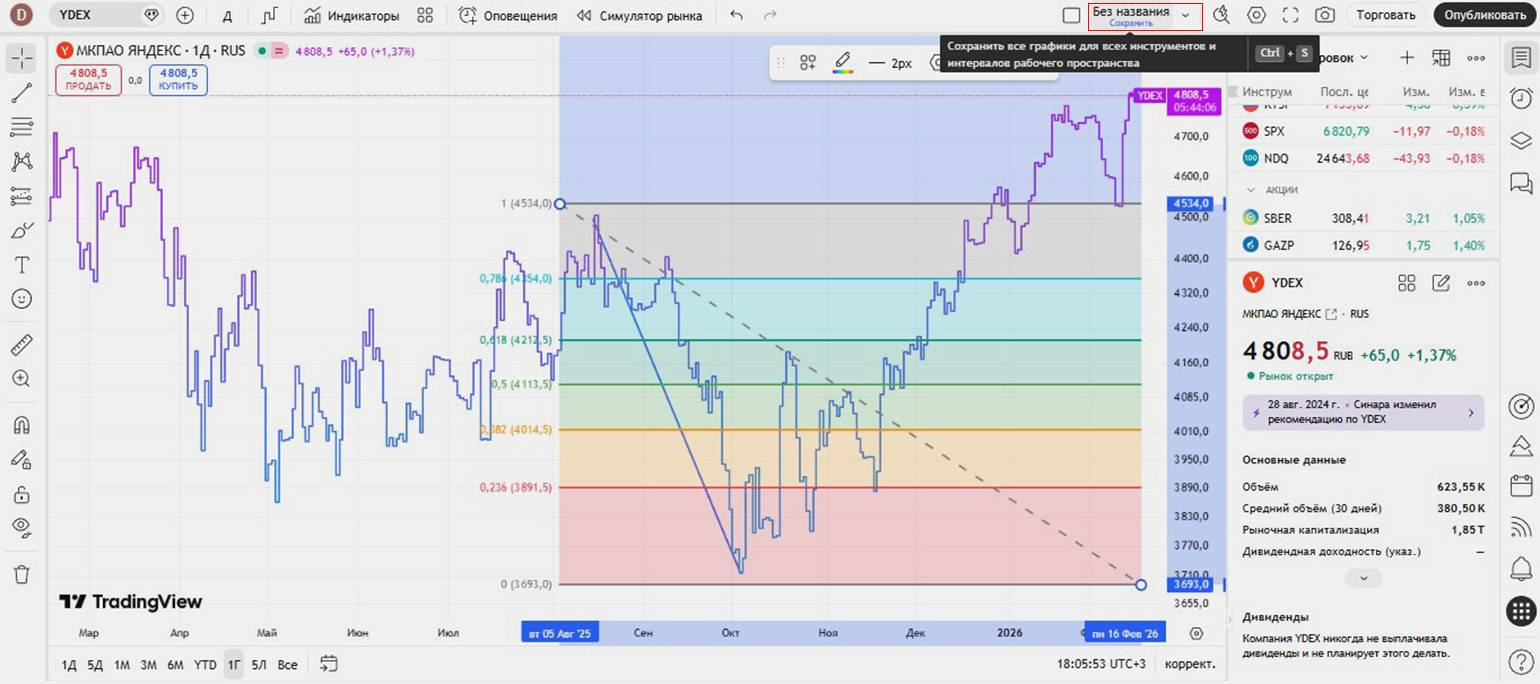This screenshot has height=684, width=1540.
Task: Open the alerts alarm clock panel
Action: pyautogui.click(x=1521, y=98)
